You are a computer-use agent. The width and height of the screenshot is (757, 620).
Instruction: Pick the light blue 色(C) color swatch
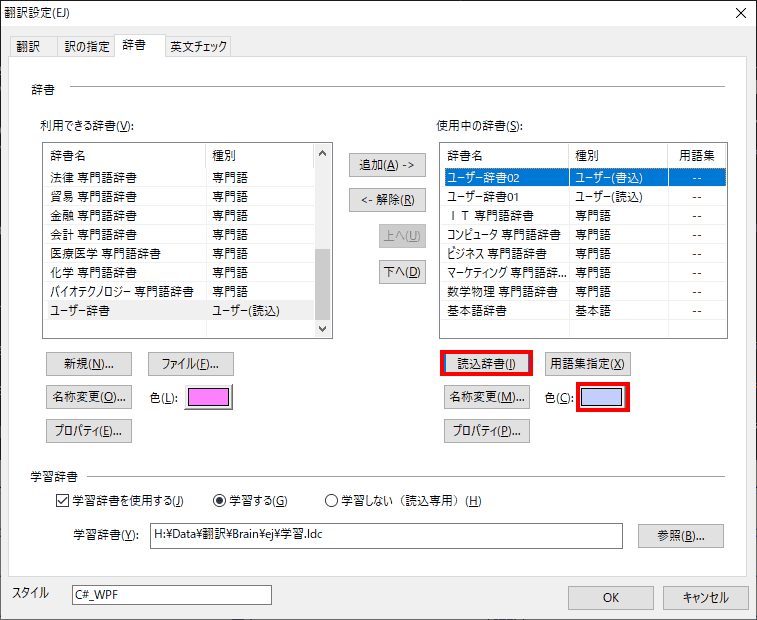[602, 397]
